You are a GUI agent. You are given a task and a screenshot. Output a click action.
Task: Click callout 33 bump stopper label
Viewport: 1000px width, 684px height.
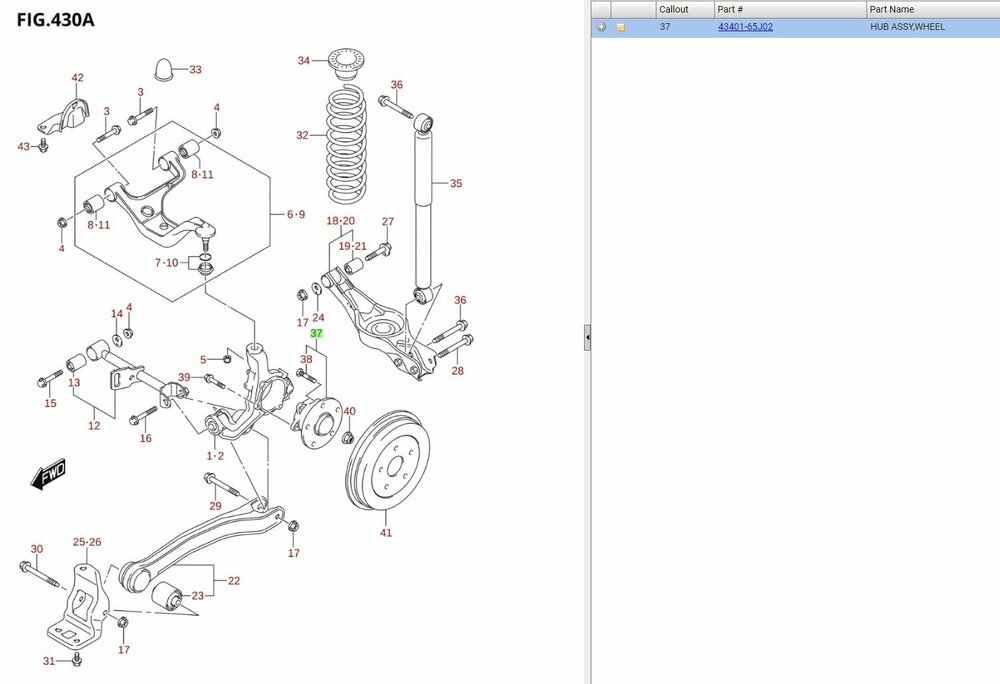[x=195, y=69]
